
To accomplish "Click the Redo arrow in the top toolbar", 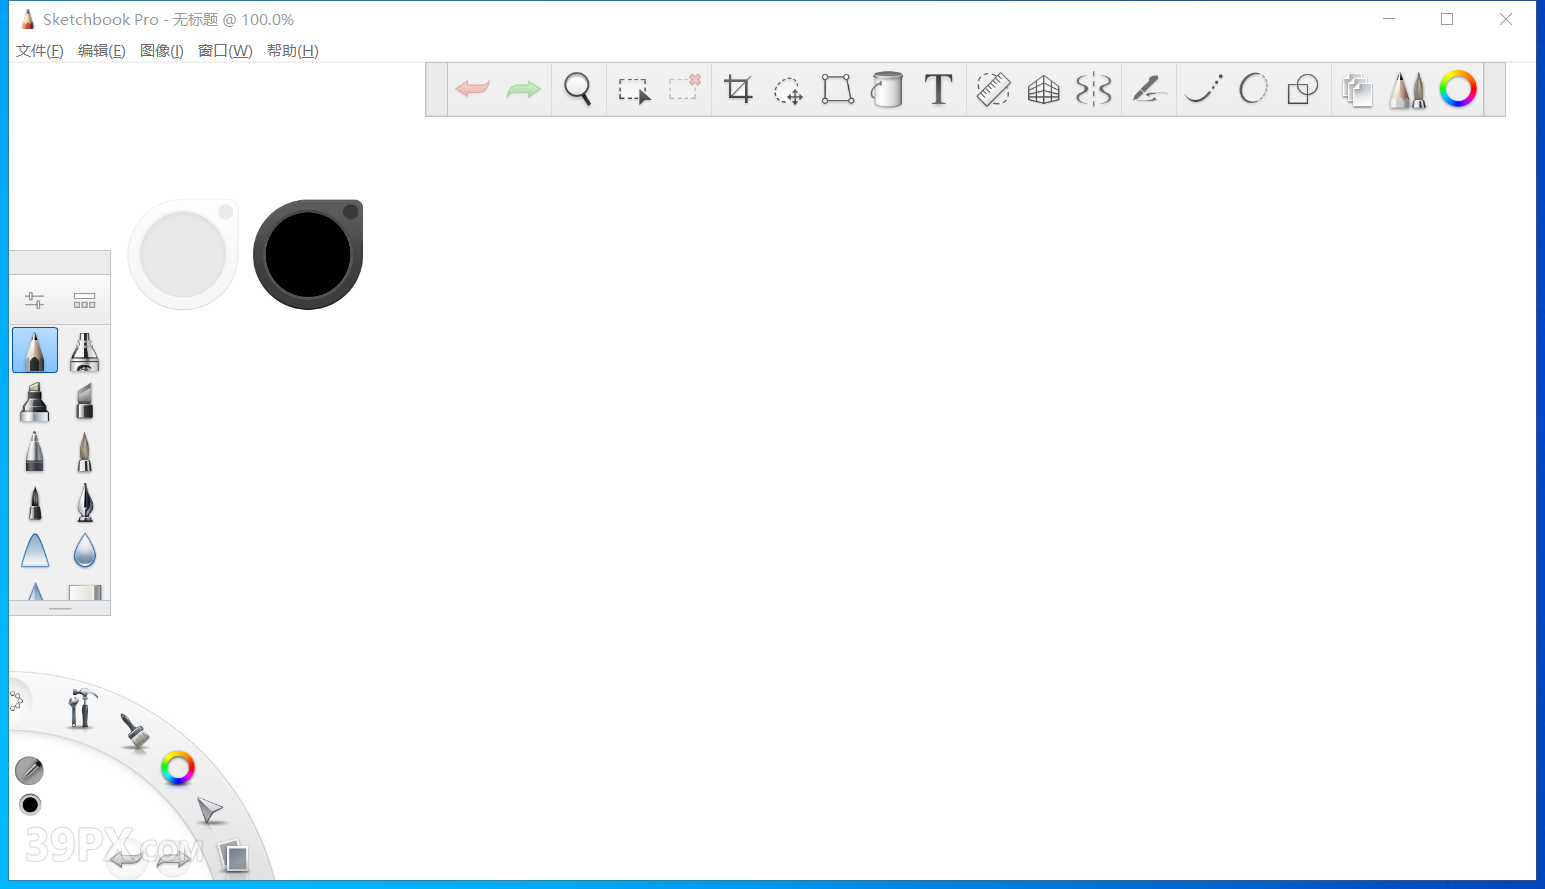I will pos(523,89).
